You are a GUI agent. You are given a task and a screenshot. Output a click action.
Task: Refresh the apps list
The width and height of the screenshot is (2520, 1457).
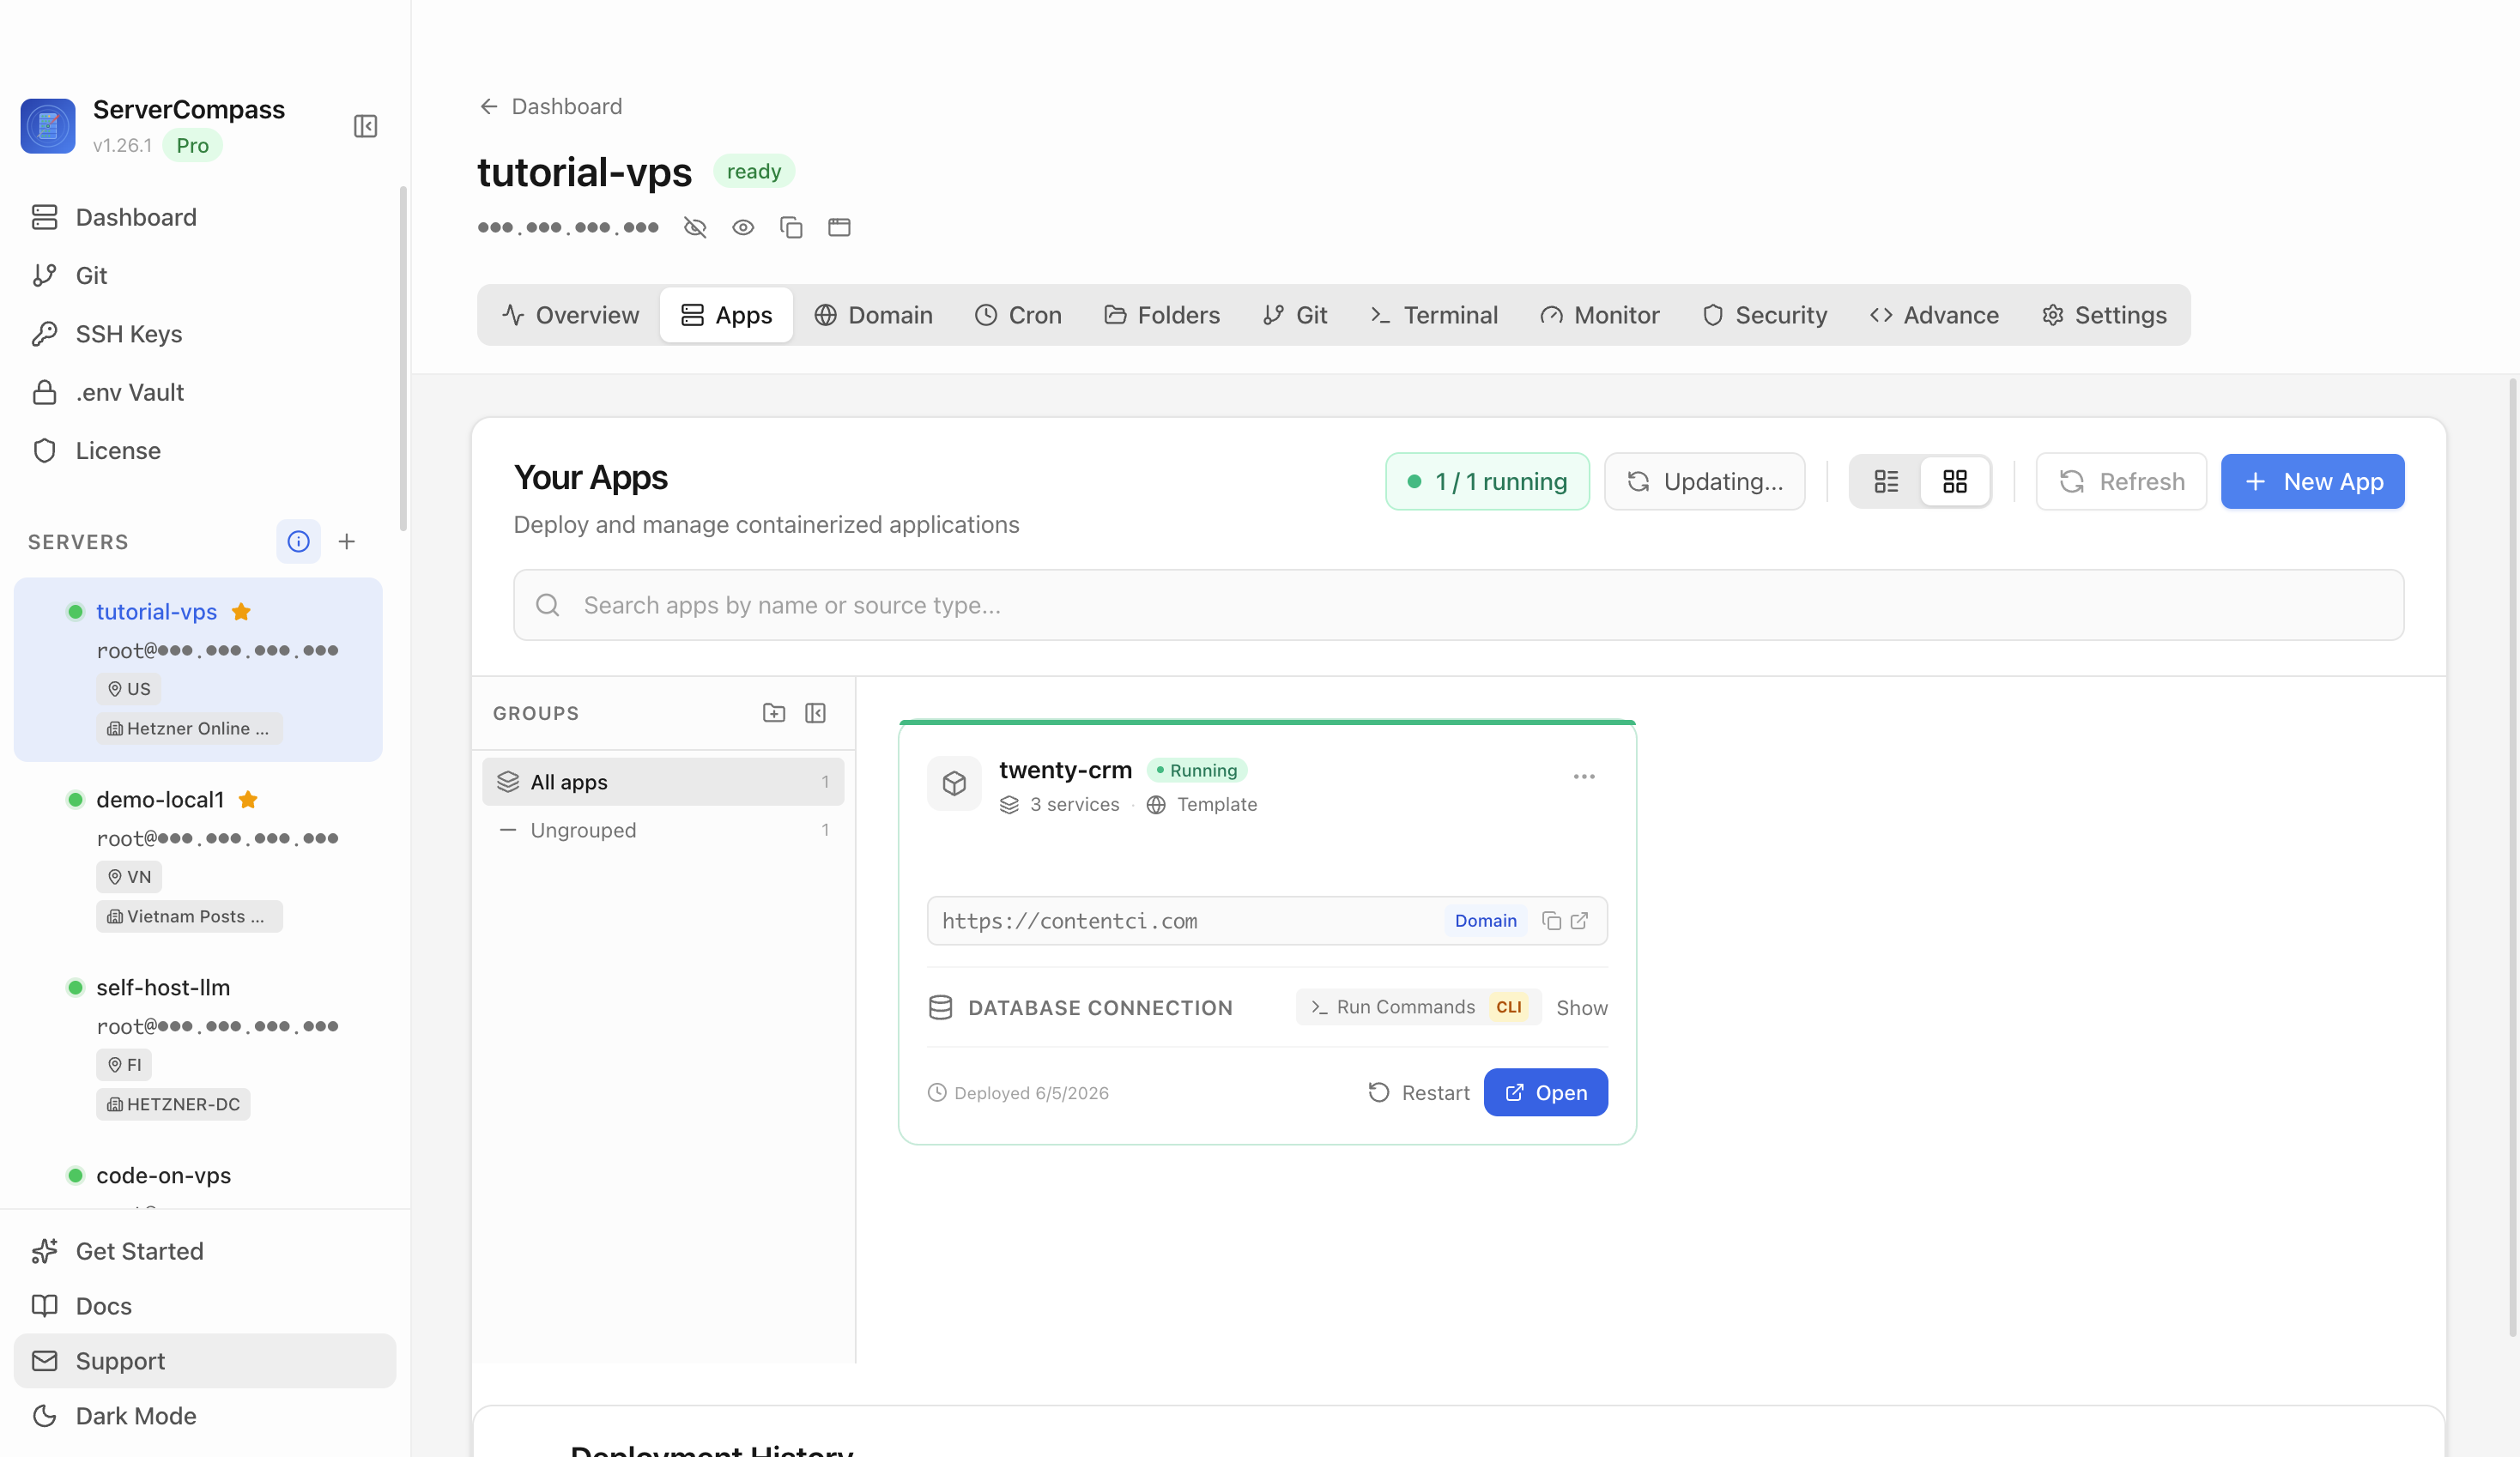pyautogui.click(x=2122, y=482)
